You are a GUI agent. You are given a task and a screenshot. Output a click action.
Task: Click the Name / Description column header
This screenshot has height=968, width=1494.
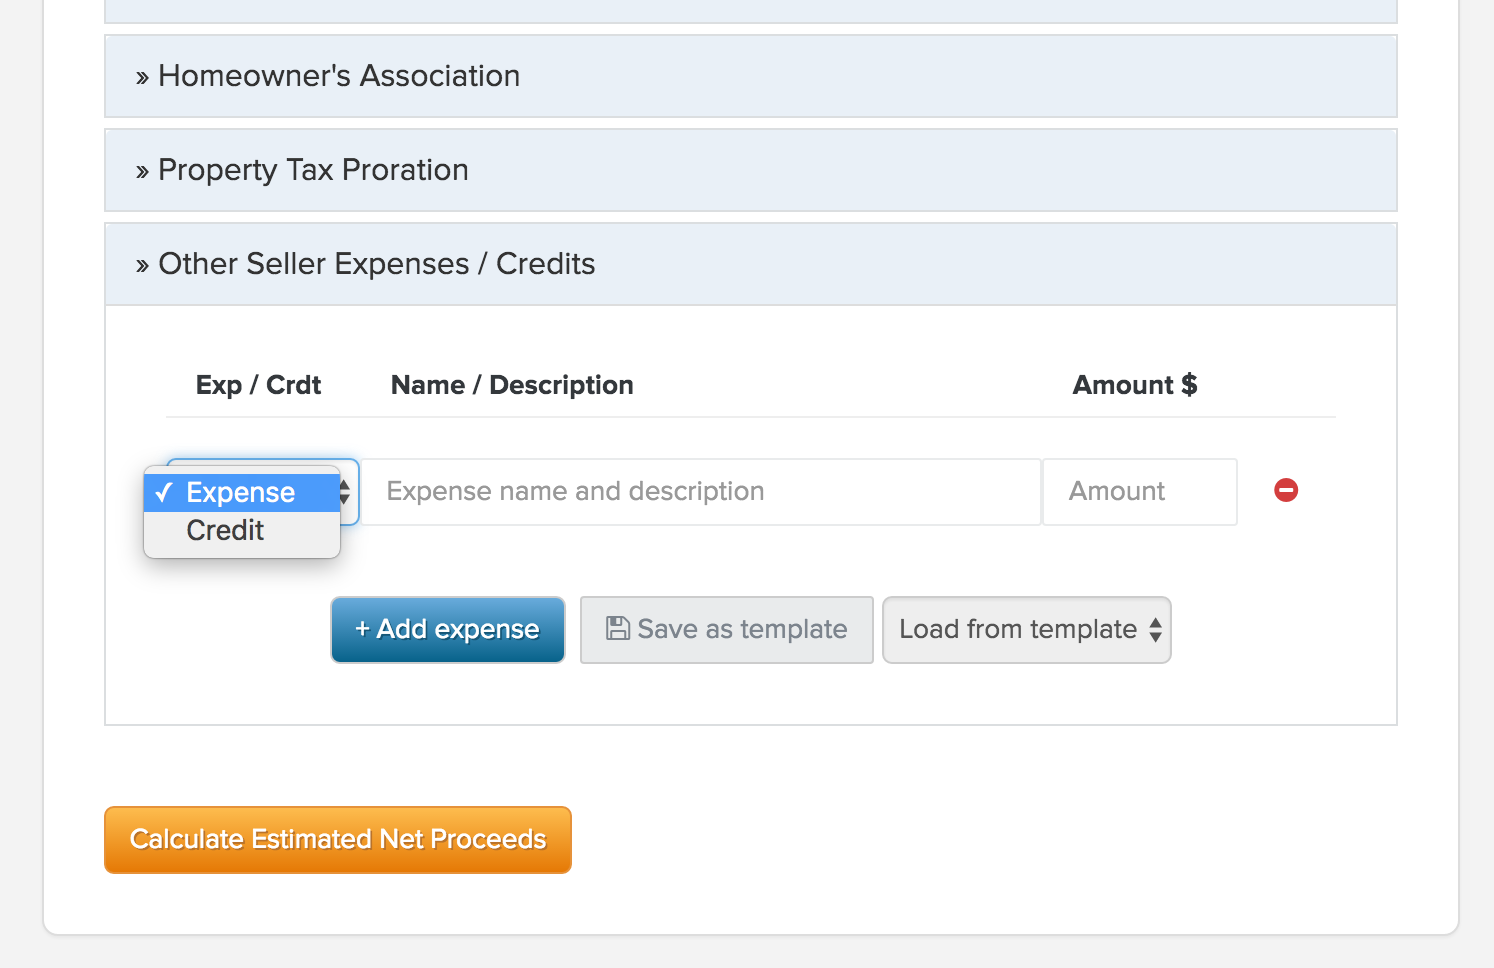click(512, 385)
